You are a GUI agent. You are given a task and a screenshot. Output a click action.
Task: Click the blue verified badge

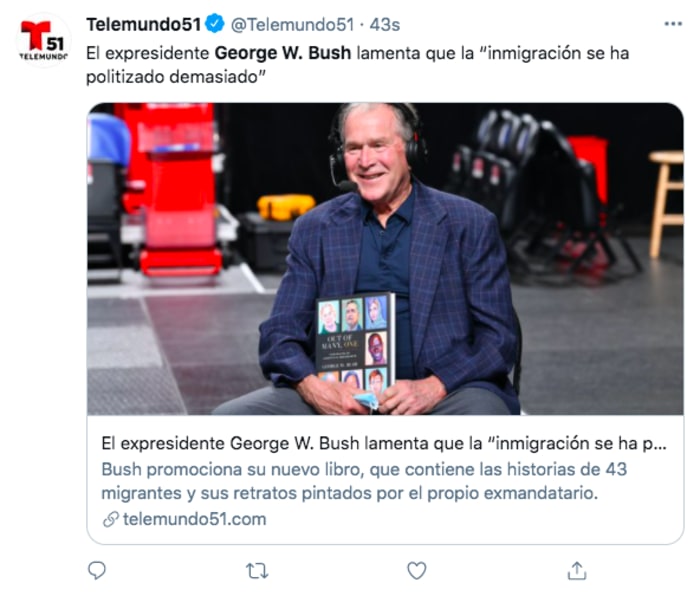[x=215, y=24]
